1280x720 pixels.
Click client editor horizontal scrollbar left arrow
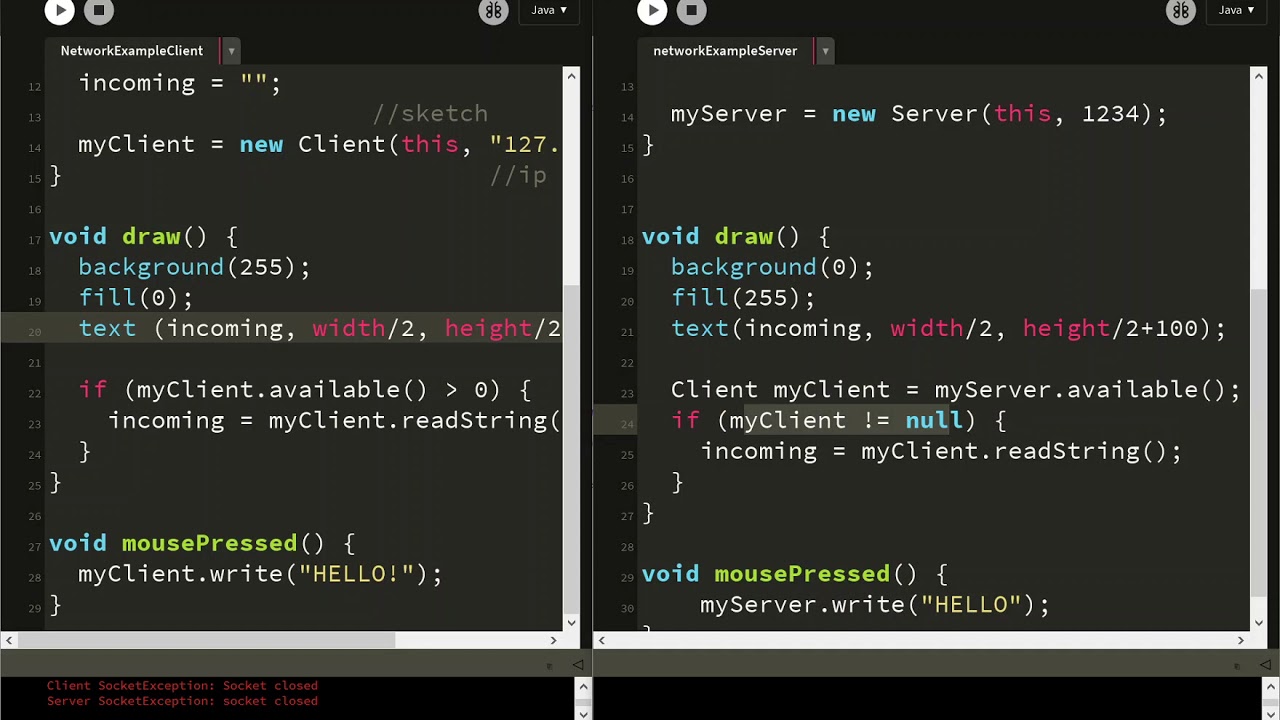(8, 640)
